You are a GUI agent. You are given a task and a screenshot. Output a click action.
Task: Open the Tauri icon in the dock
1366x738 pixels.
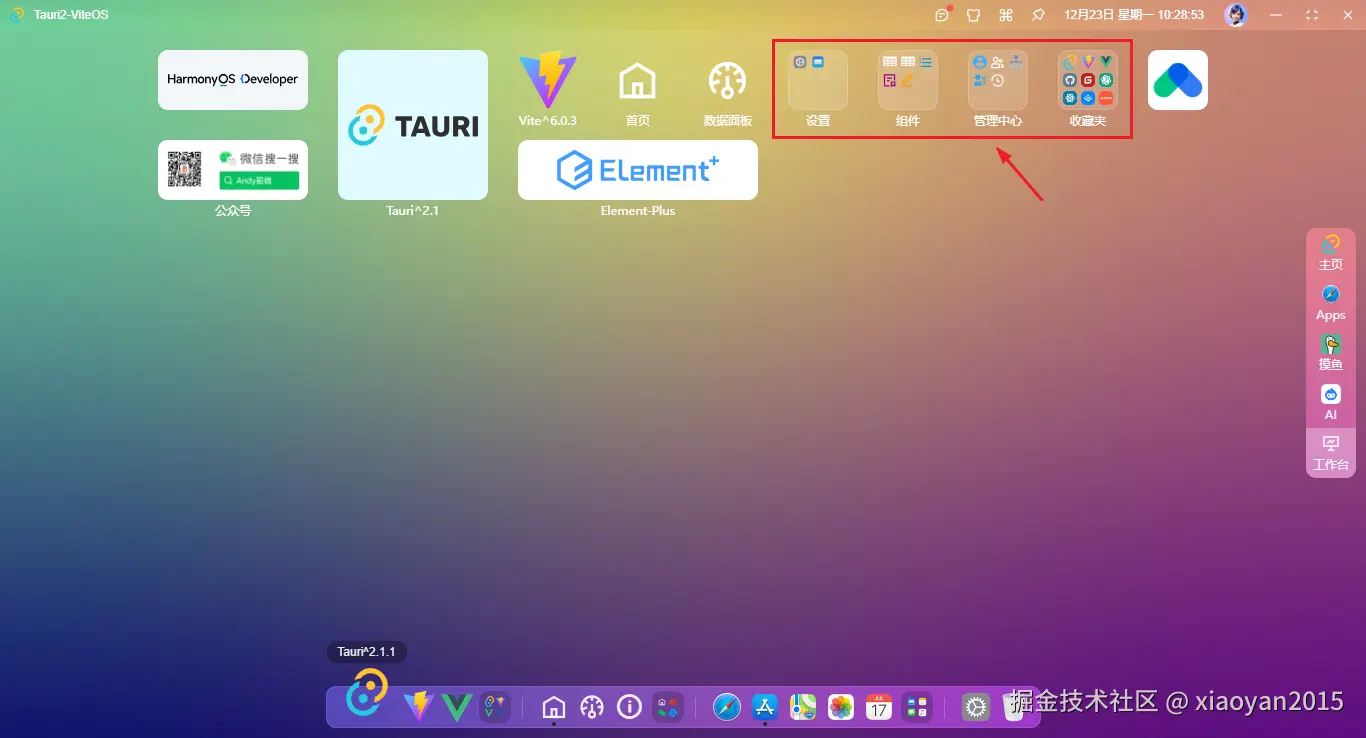pos(367,693)
